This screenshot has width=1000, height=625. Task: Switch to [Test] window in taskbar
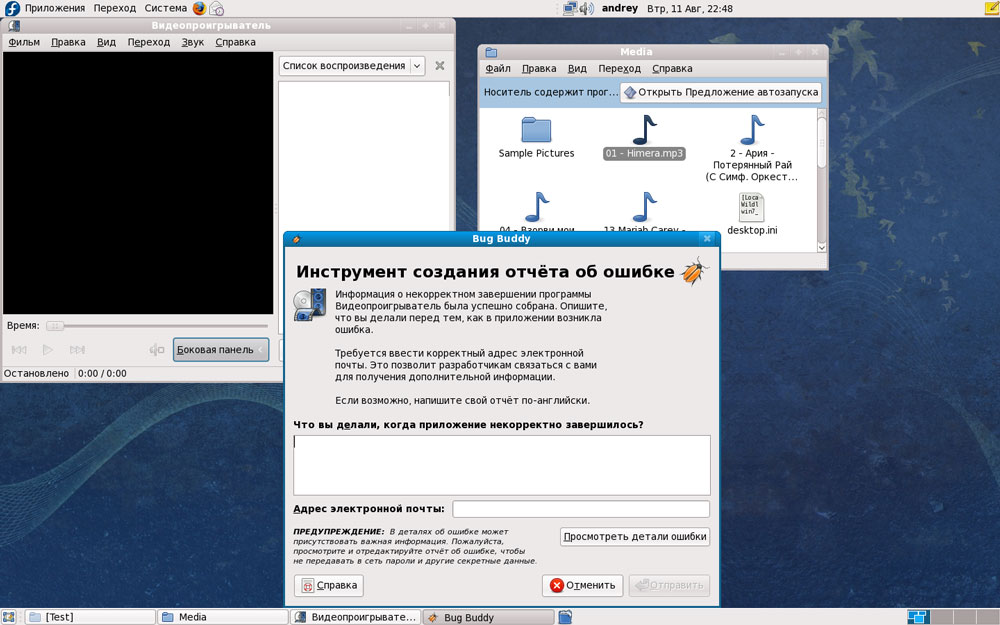(91, 617)
